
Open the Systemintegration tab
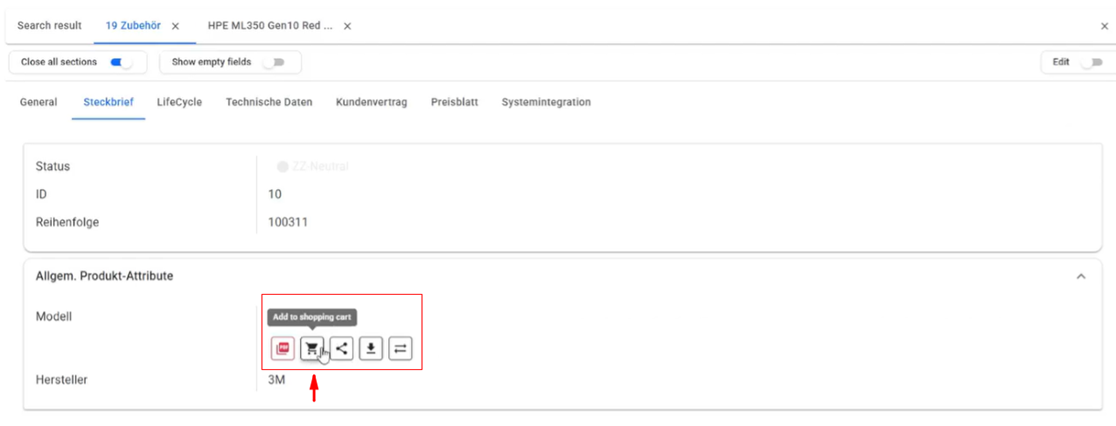546,102
